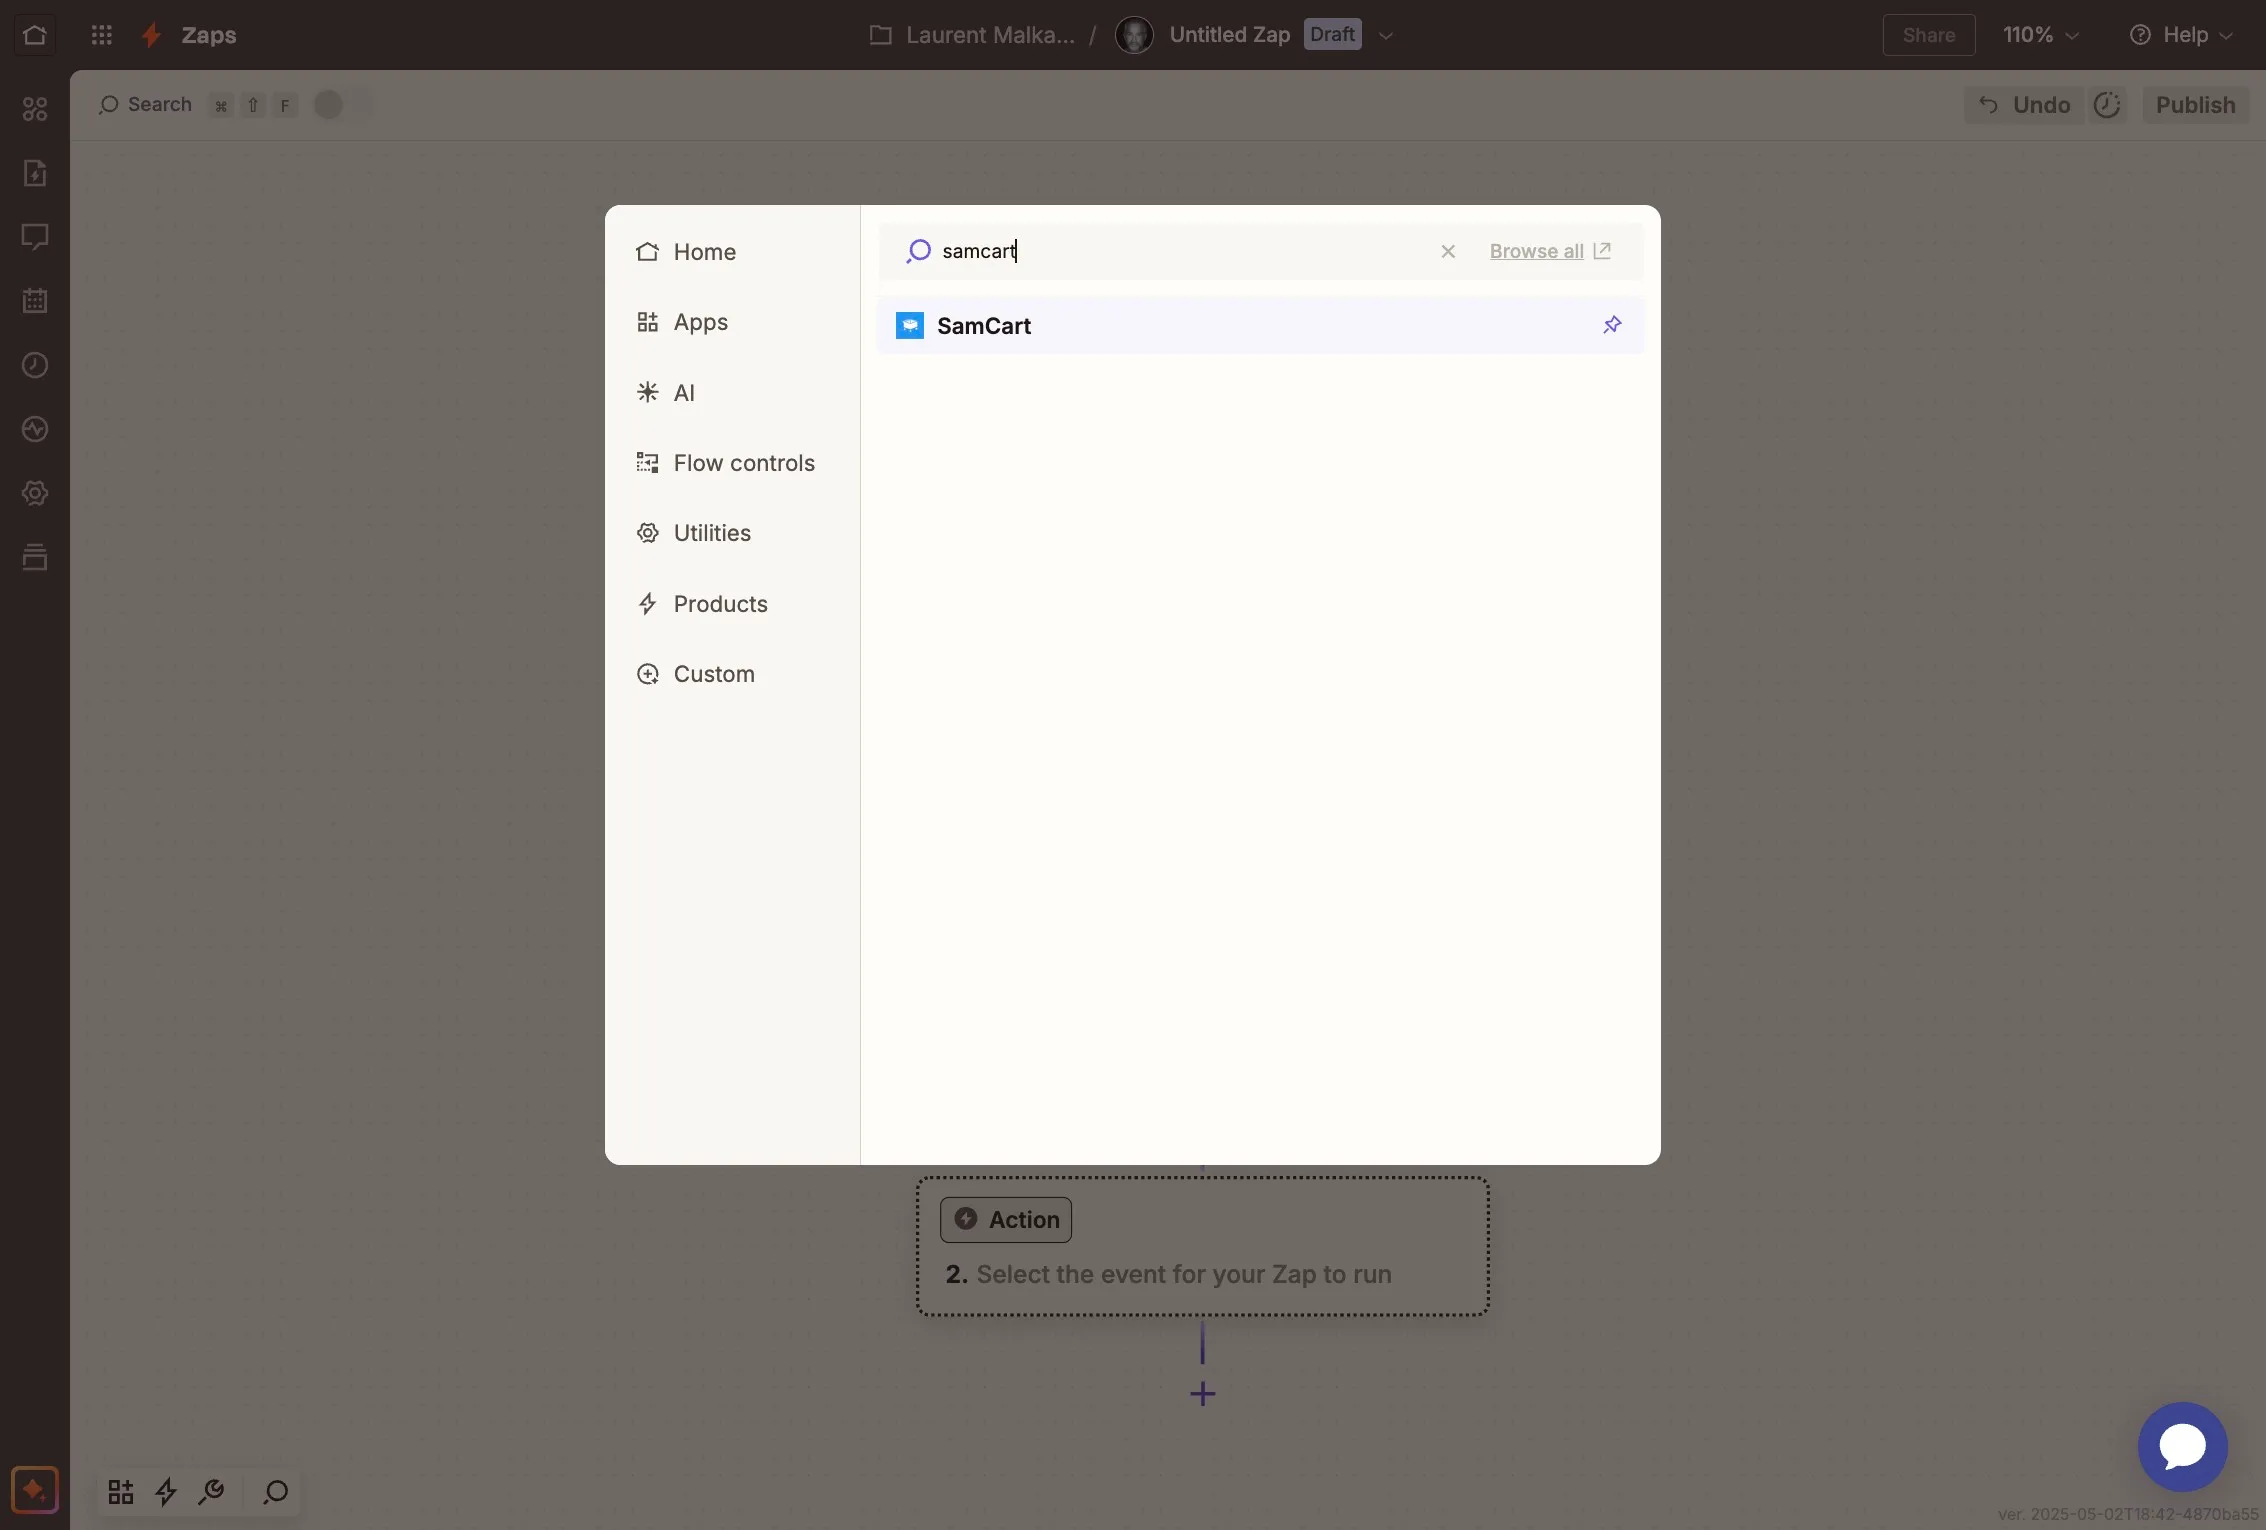Select the Home category in app picker
The width and height of the screenshot is (2266, 1530).
(x=732, y=252)
